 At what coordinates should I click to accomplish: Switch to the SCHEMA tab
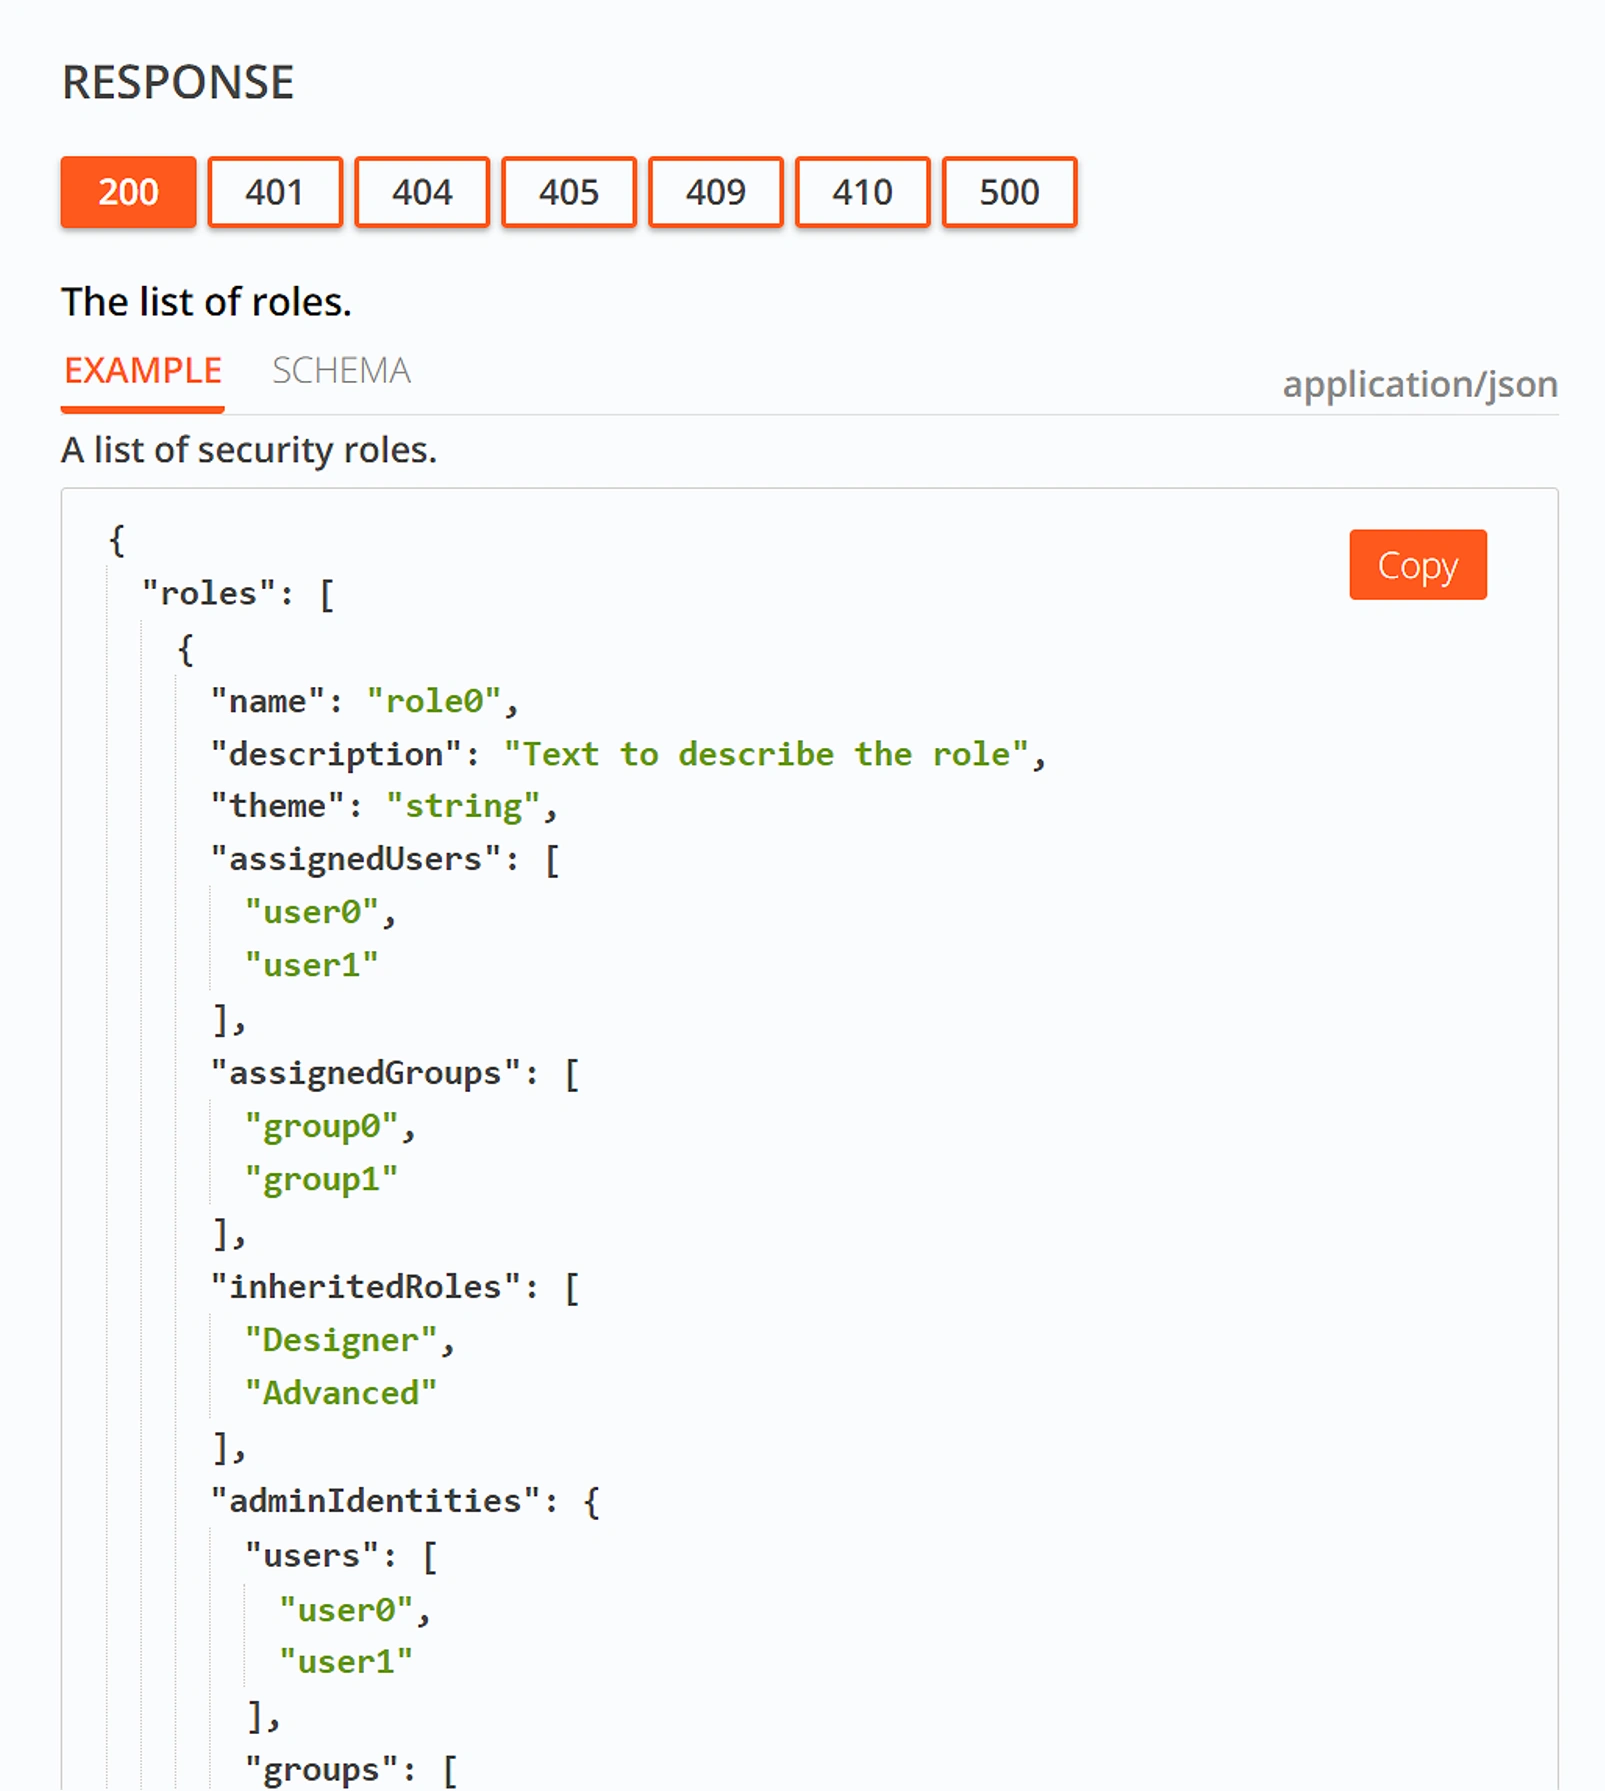(340, 370)
